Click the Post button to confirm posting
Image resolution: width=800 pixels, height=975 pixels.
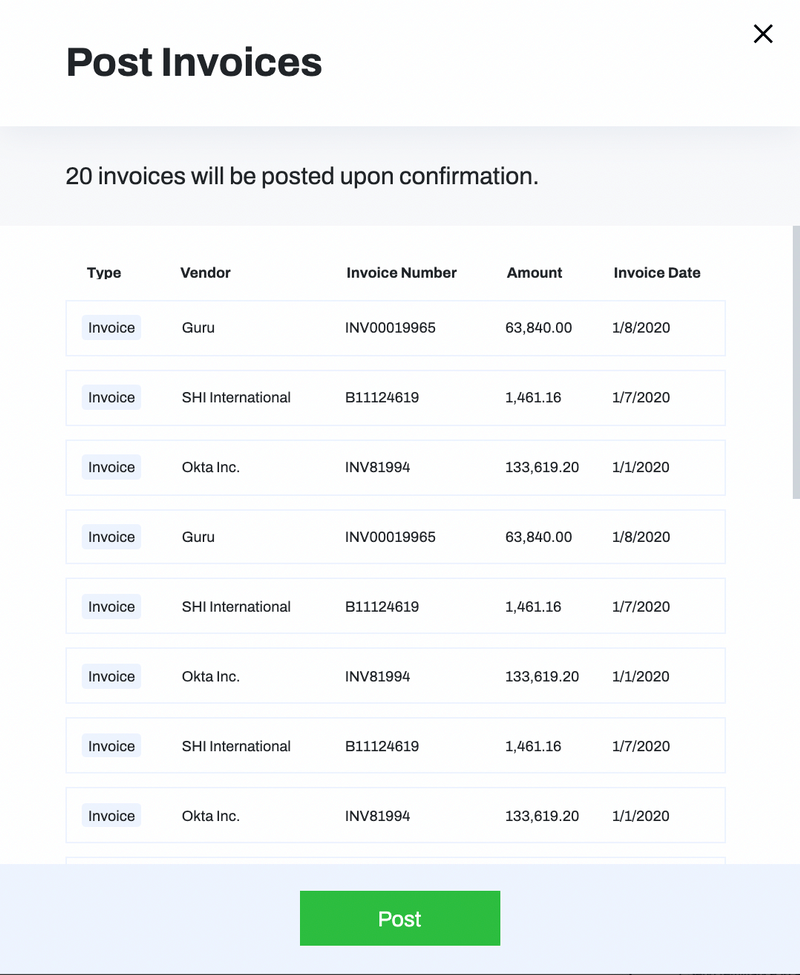[x=399, y=918]
